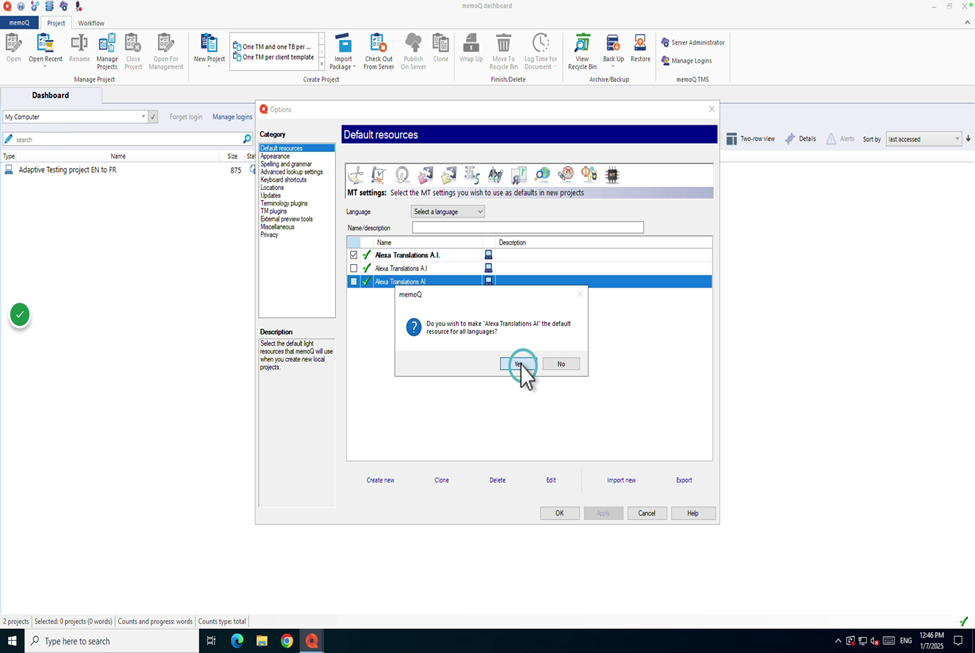Select the Privacy category
Screen dimensions: 975x653
(269, 234)
